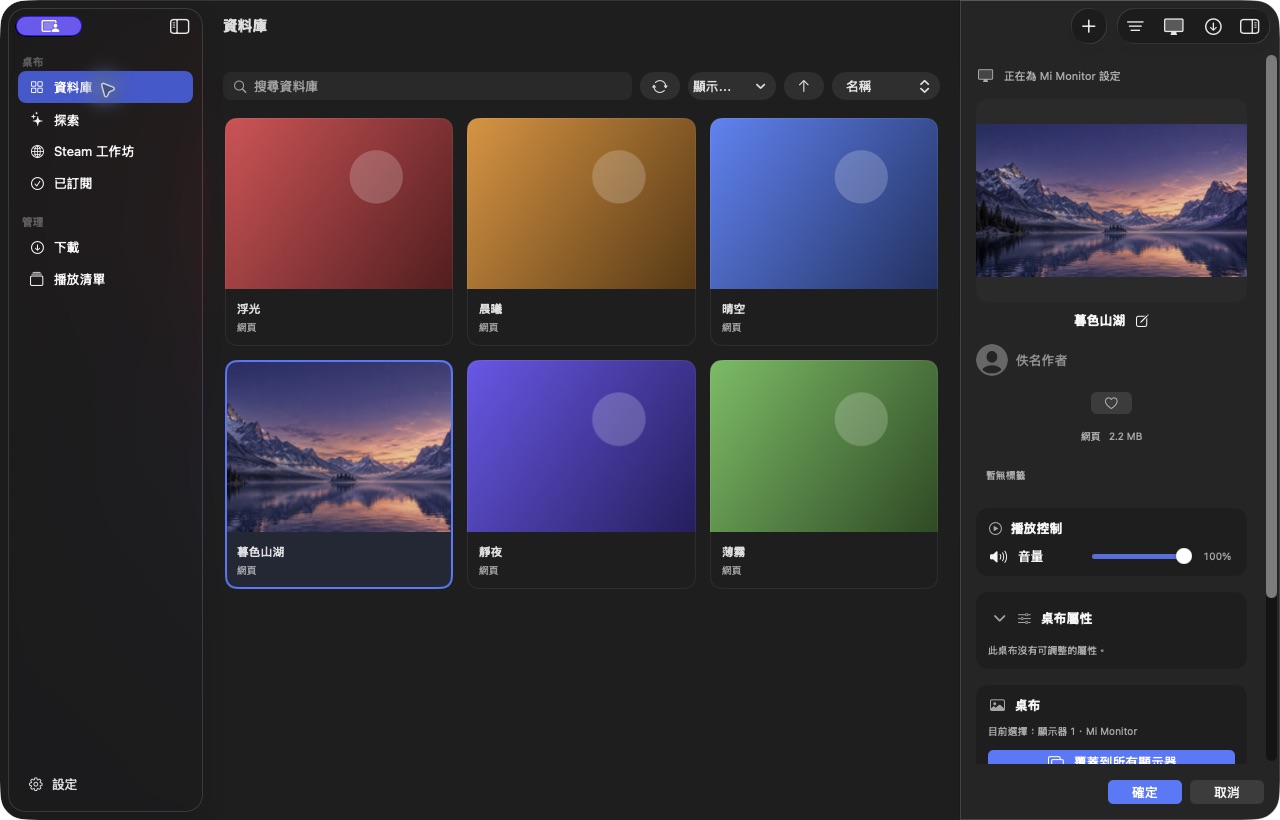Collapse the 桌布屬性 section chevron
Image resolution: width=1280 pixels, height=820 pixels.
point(999,619)
